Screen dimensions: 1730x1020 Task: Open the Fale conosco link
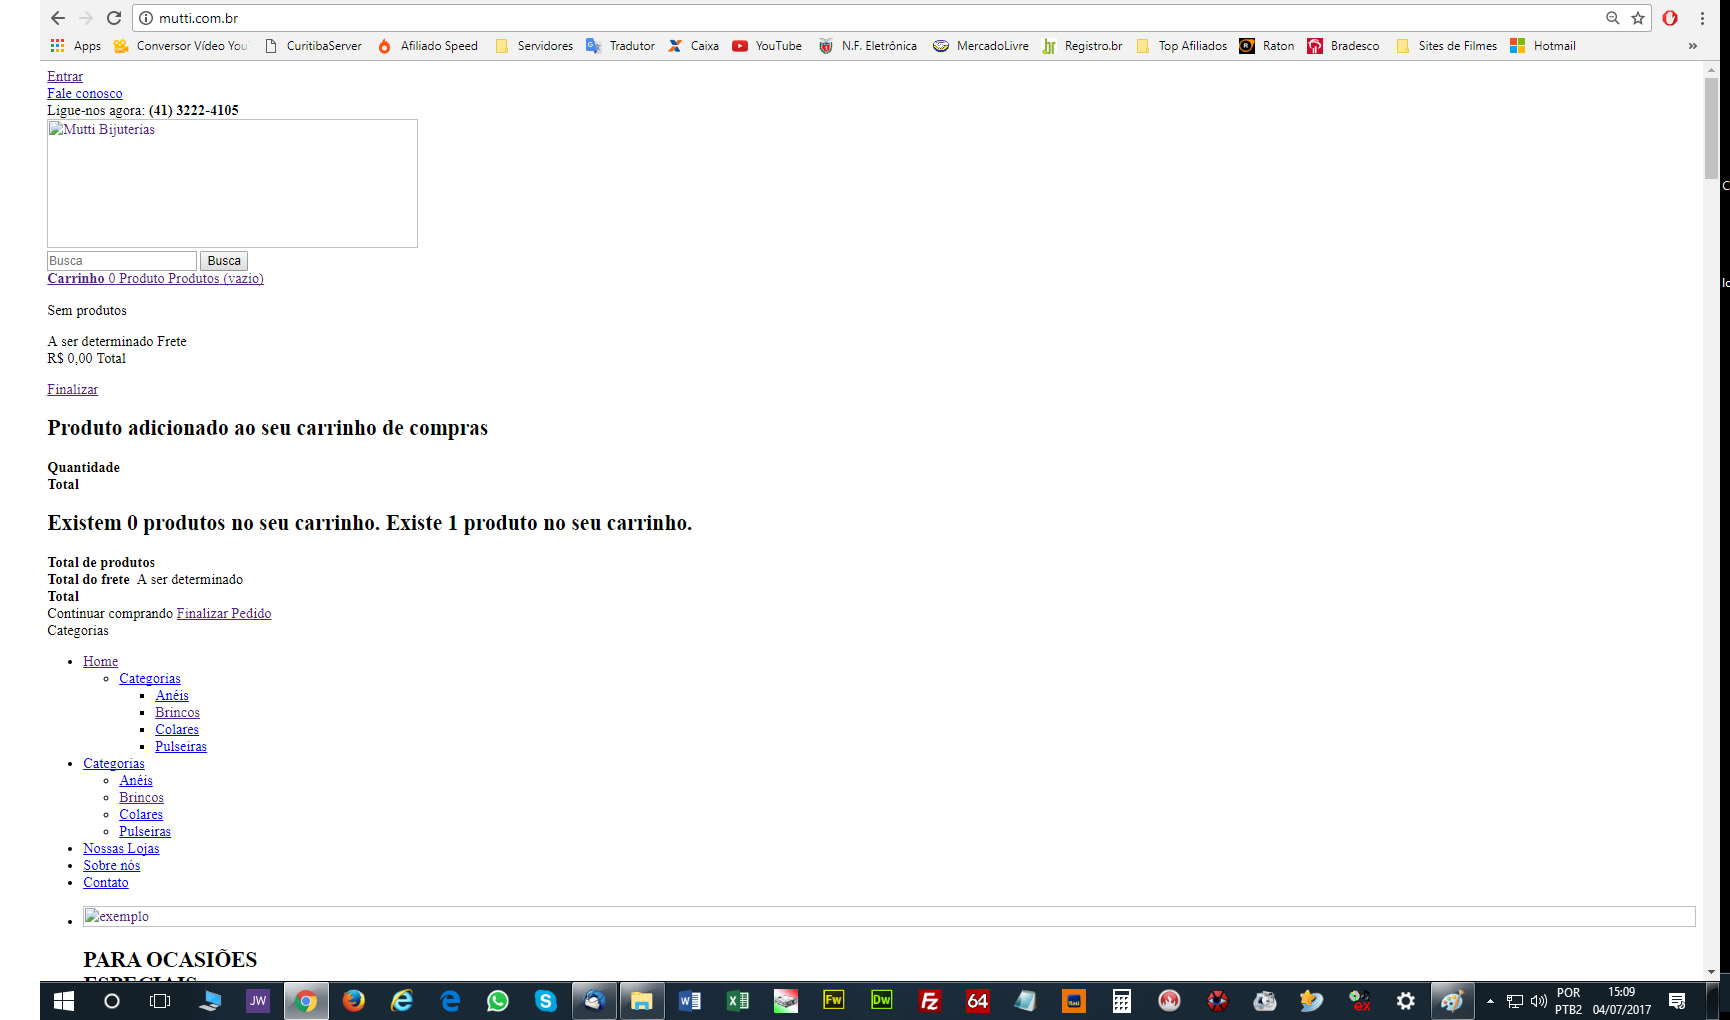point(85,93)
